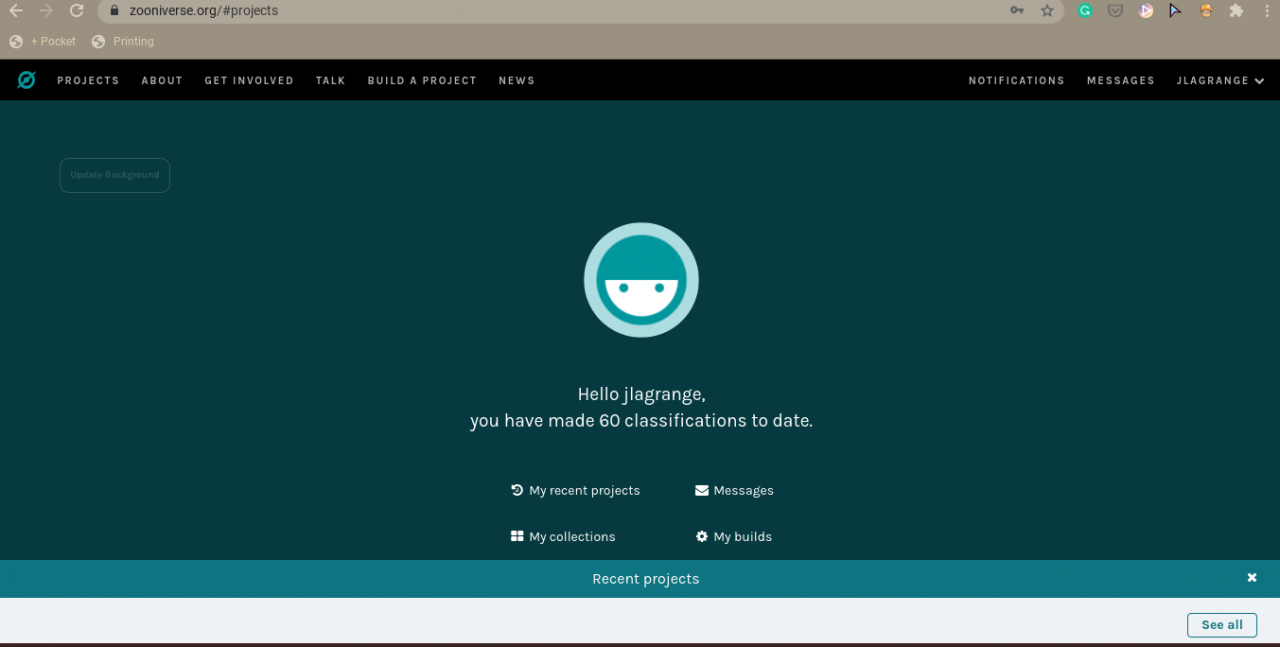Click the address bar URL field
The width and height of the screenshot is (1280, 647).
pyautogui.click(x=580, y=11)
